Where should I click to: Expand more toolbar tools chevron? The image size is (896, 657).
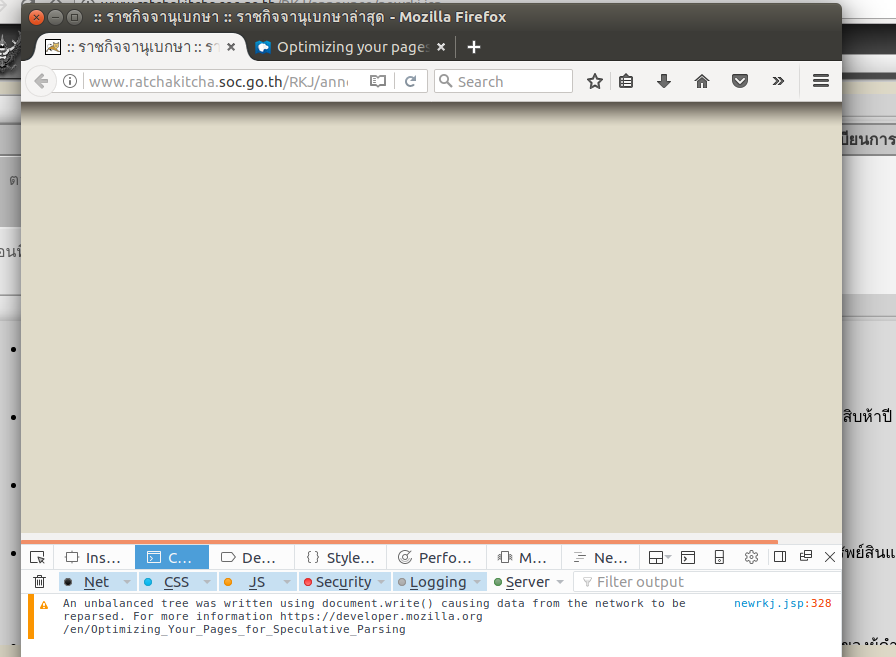778,81
